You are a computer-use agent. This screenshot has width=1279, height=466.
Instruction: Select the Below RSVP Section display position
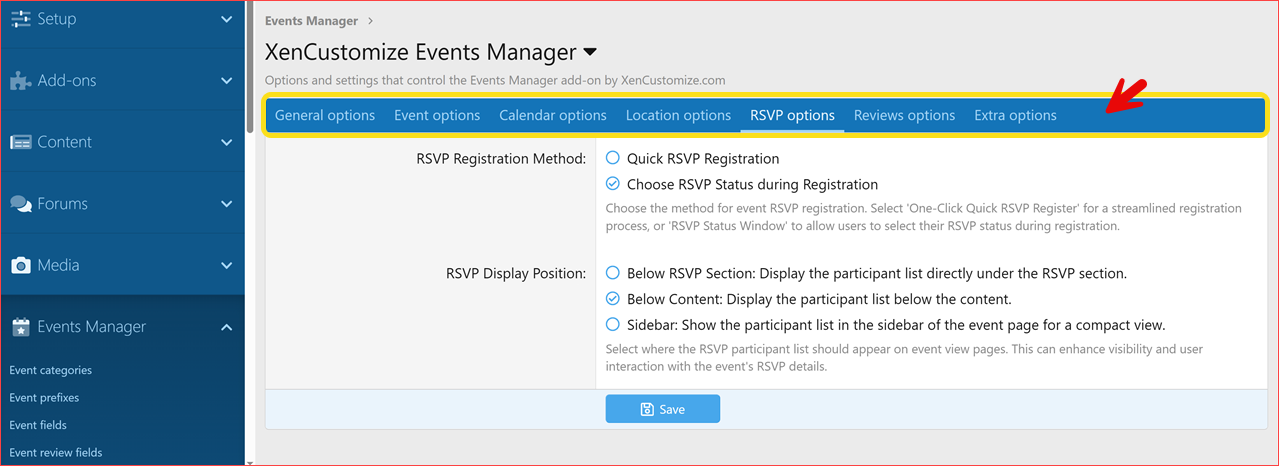[x=613, y=273]
